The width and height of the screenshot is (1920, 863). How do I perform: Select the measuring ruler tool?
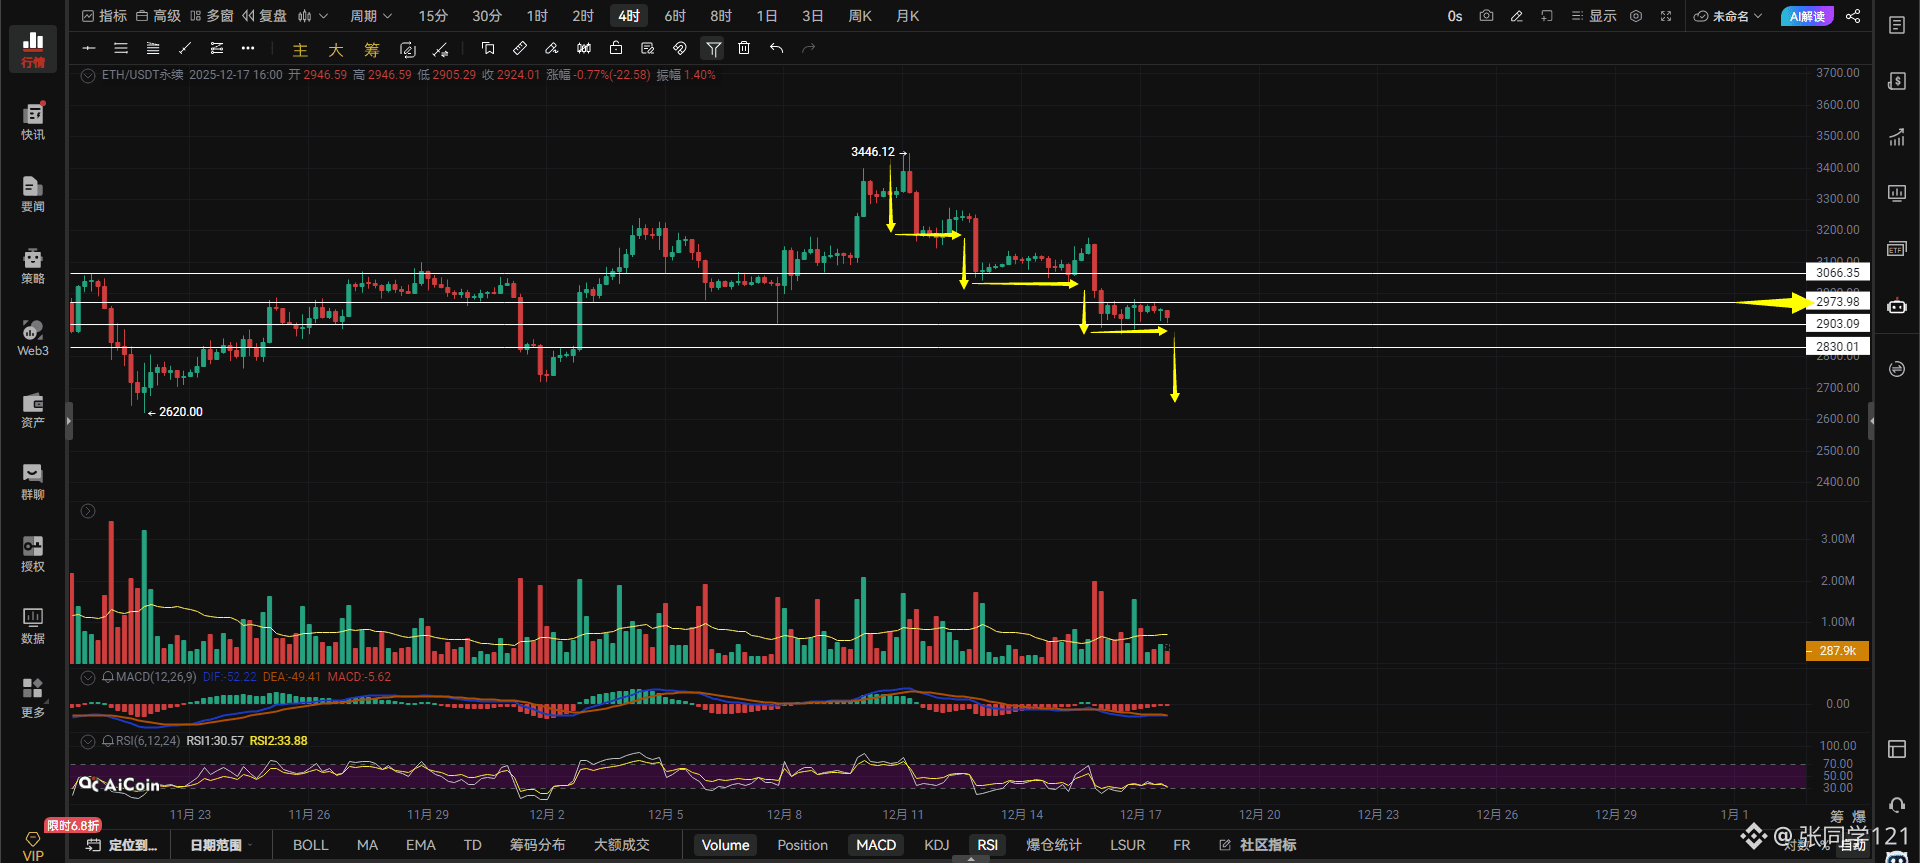point(520,48)
